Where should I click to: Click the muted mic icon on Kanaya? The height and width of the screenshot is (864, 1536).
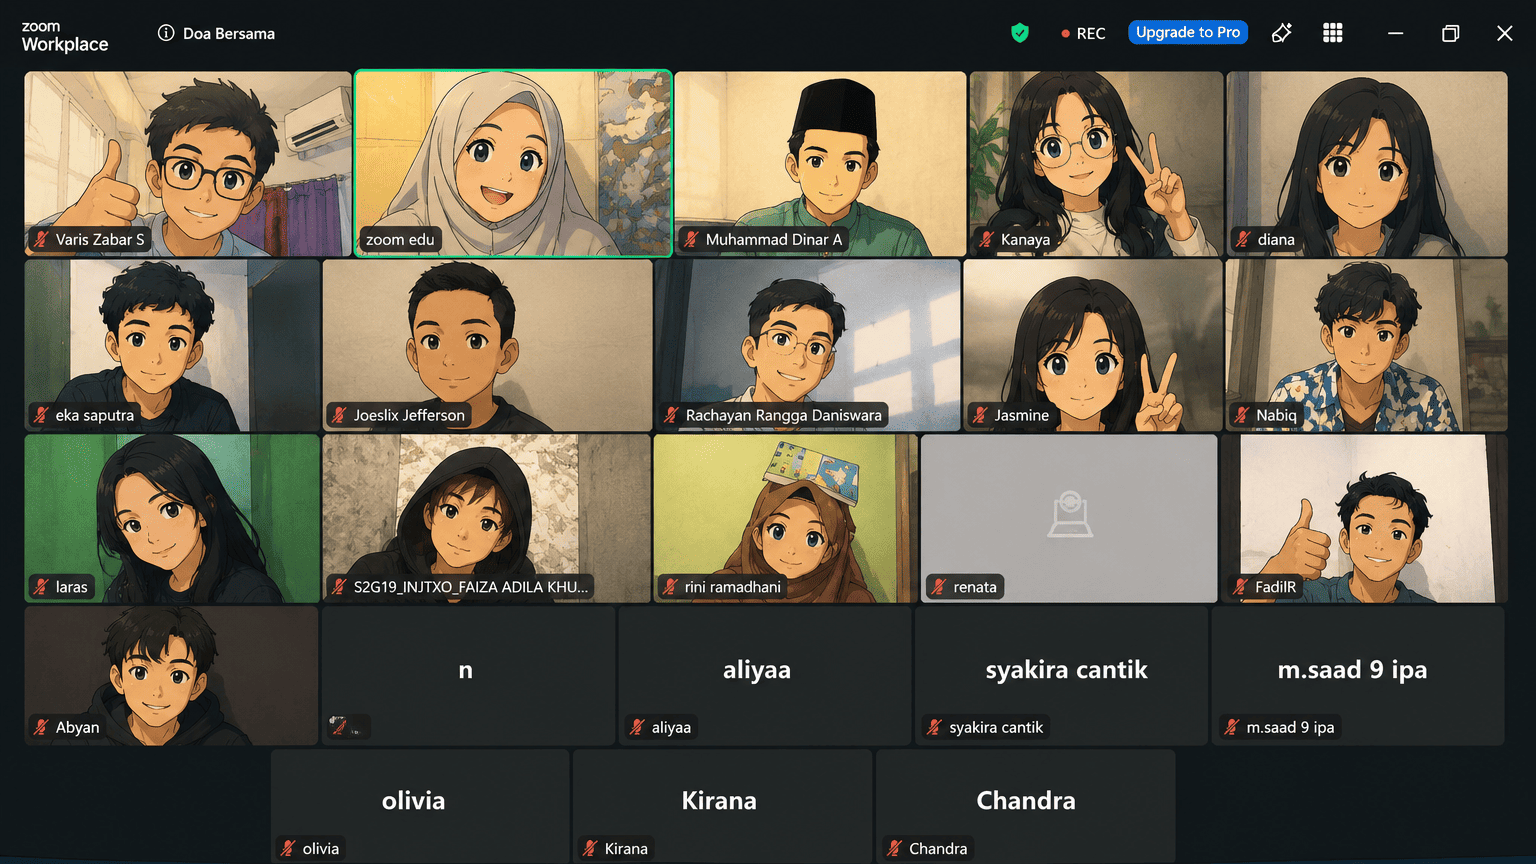986,240
